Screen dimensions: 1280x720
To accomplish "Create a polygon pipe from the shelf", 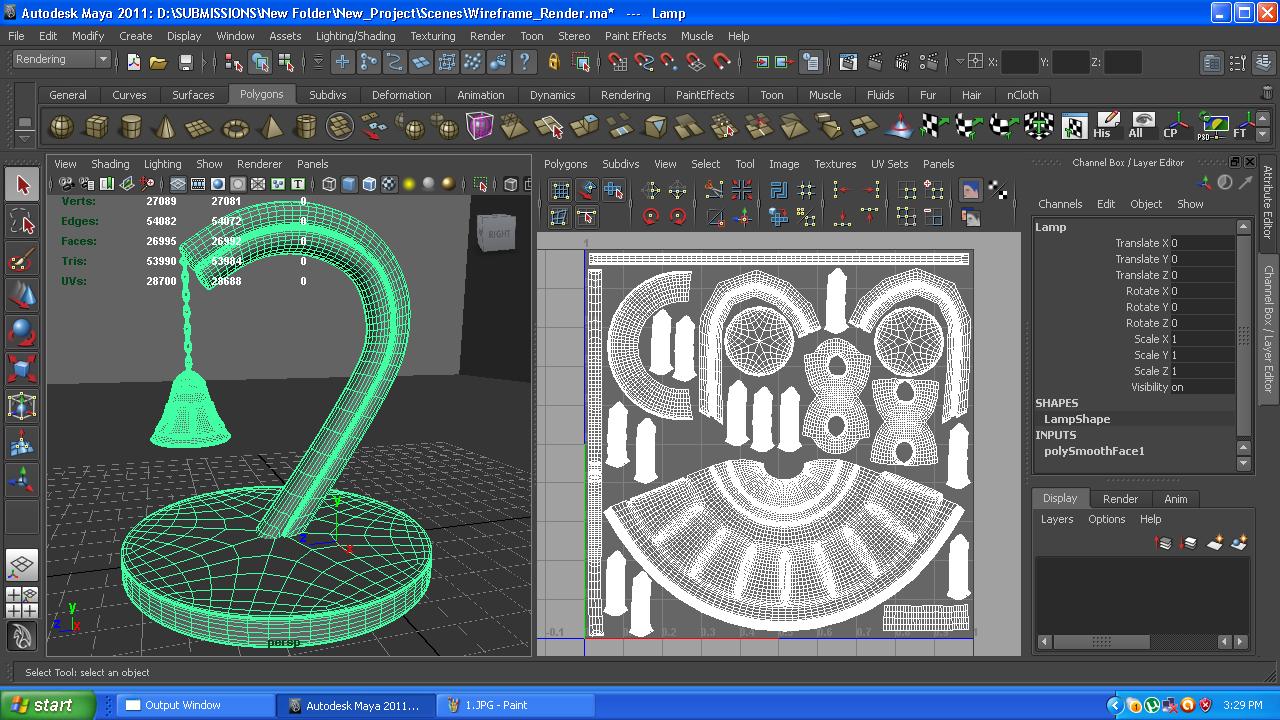I will point(306,127).
